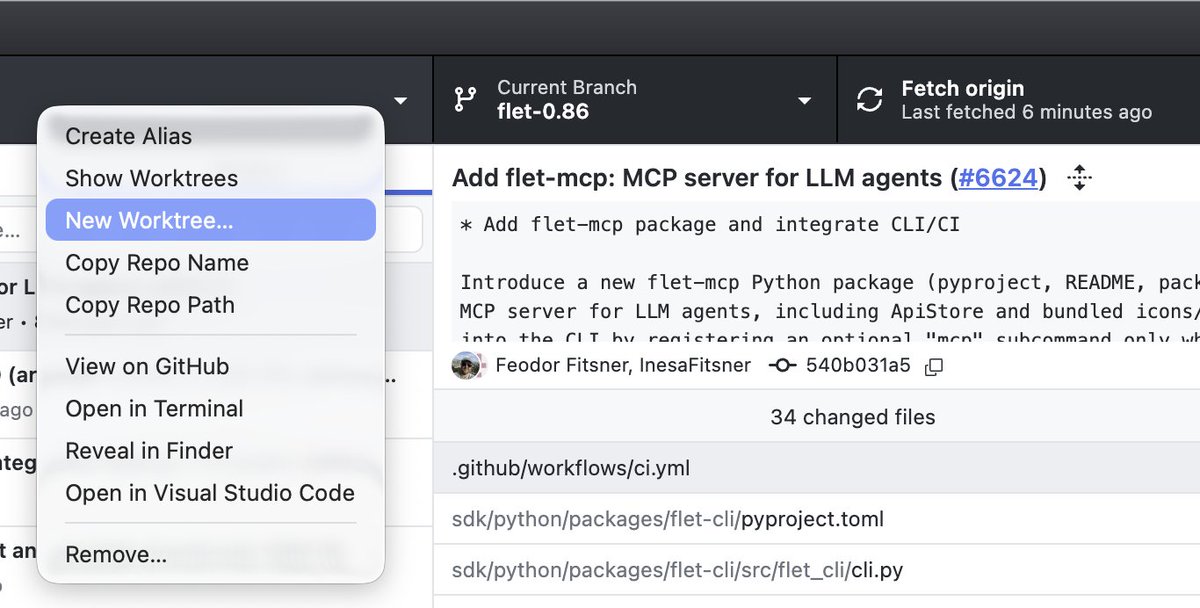This screenshot has width=1200, height=608.
Task: Click the commit hash 540b031a5 text
Action: (x=858, y=365)
